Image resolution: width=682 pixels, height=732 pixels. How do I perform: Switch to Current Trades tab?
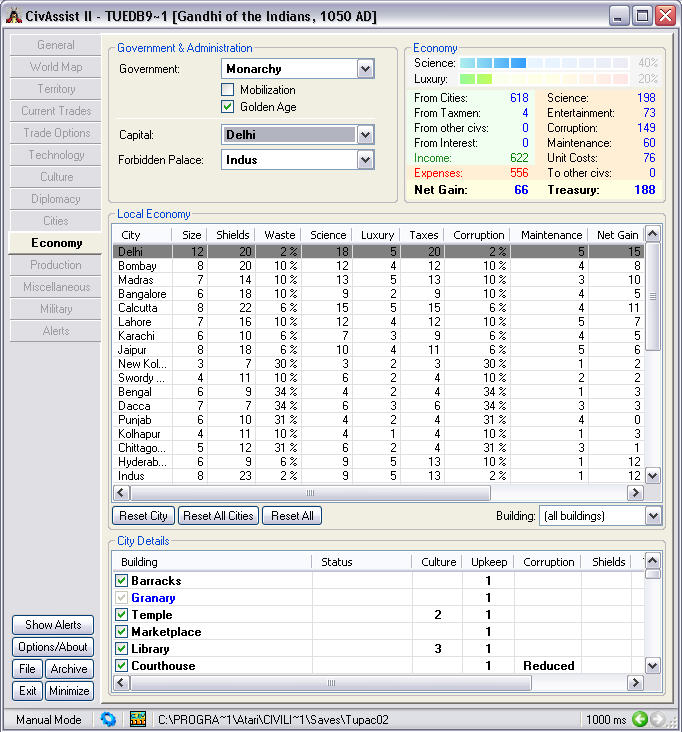click(x=56, y=111)
